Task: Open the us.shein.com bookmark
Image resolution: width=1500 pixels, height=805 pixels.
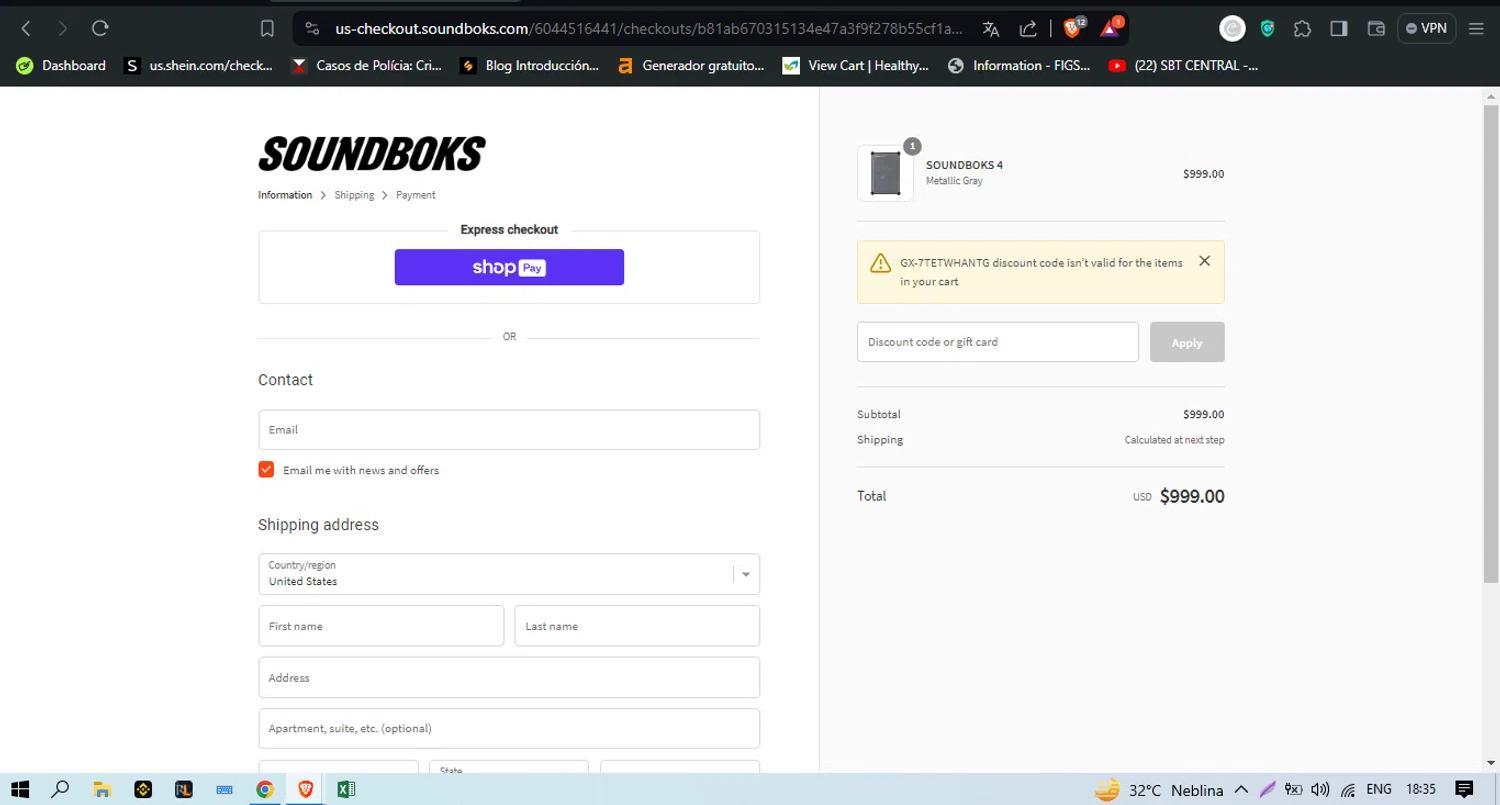Action: (198, 65)
